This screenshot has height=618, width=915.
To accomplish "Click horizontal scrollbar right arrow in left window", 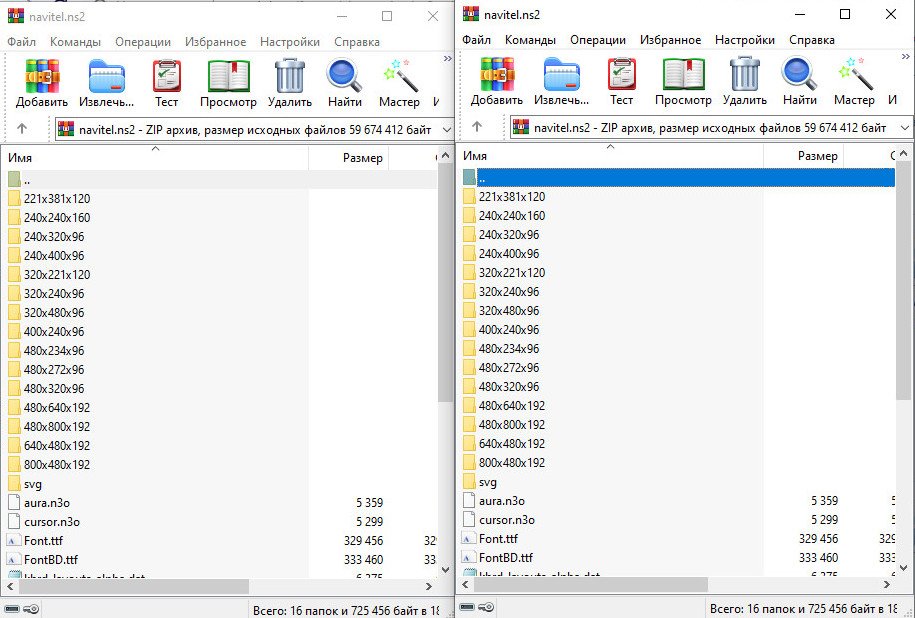I will [429, 586].
